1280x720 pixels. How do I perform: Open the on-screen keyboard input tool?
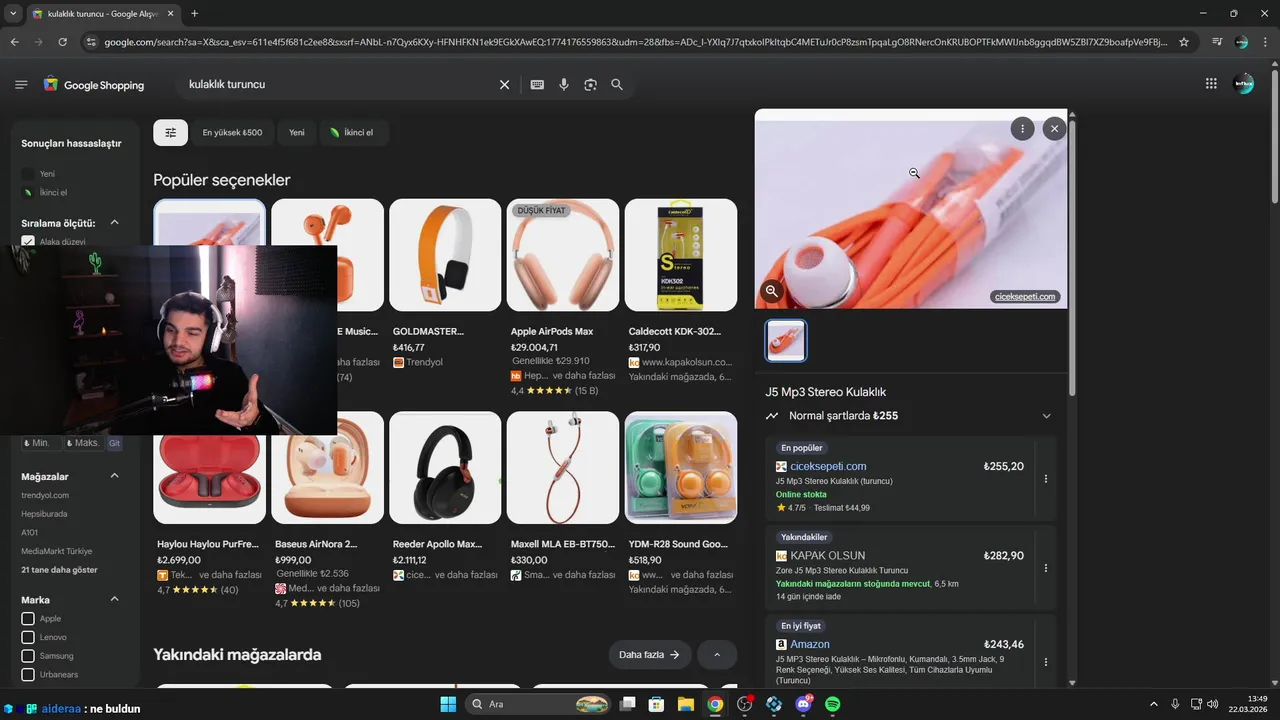[x=537, y=85]
